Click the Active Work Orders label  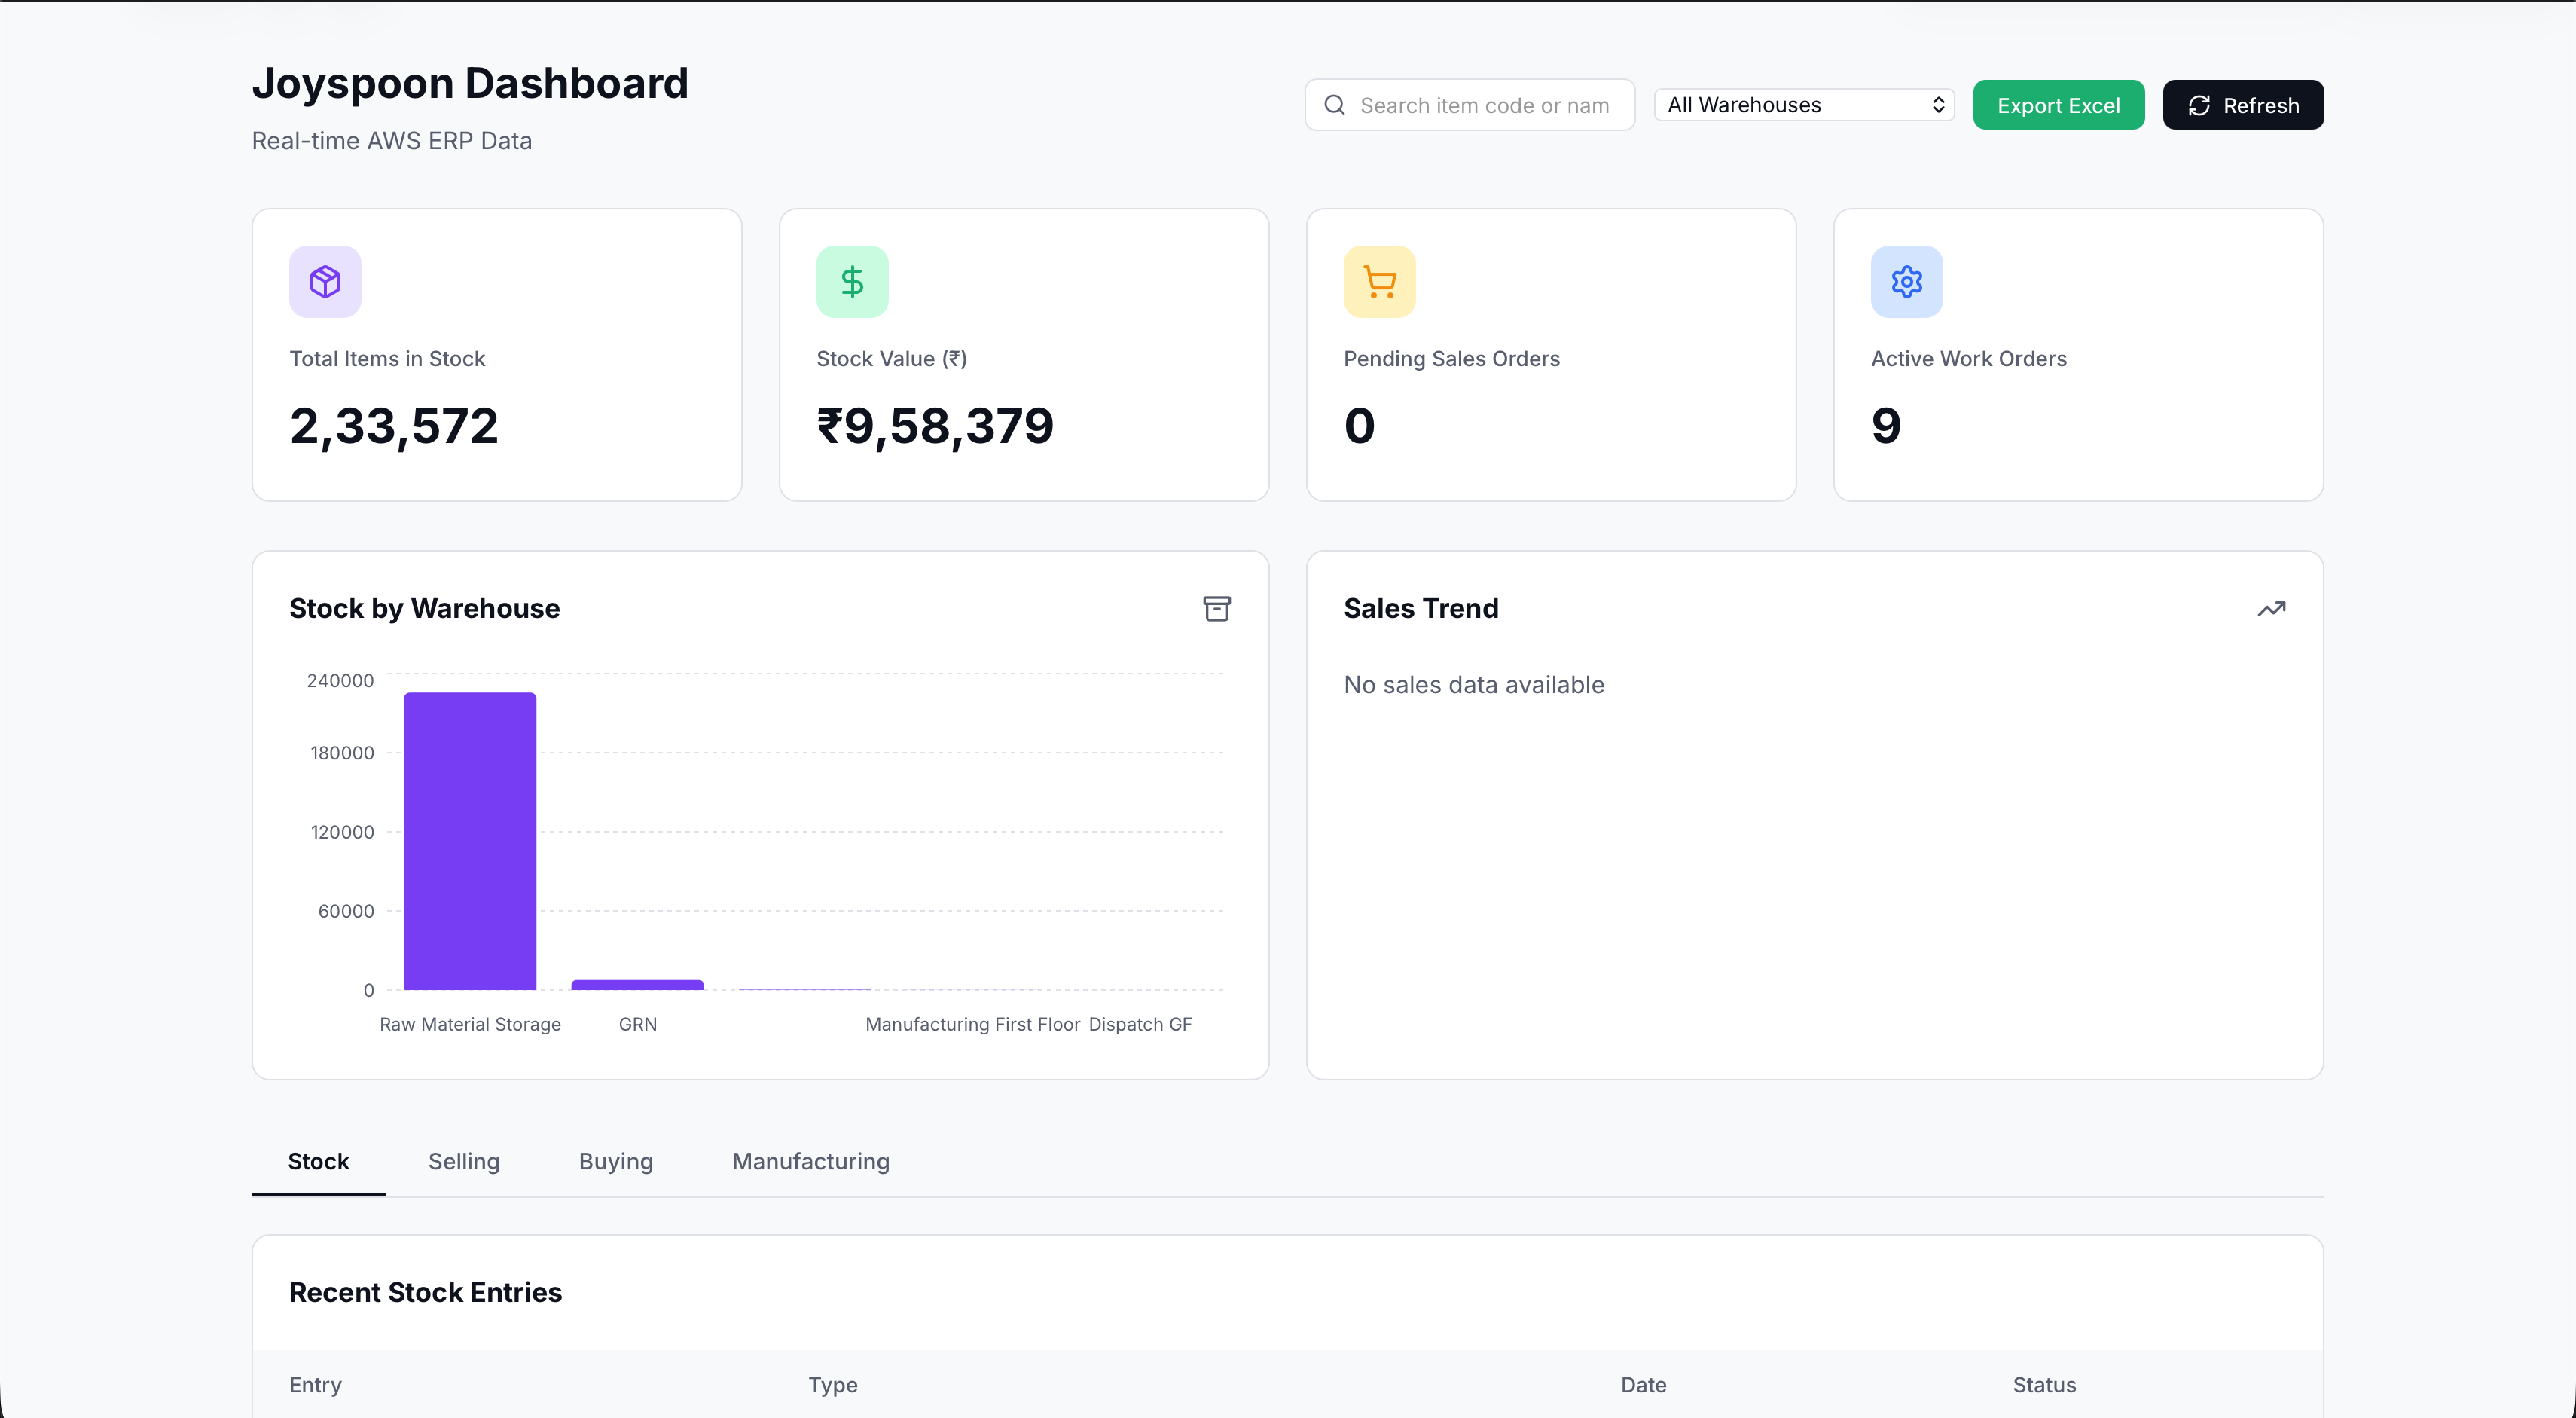pos(1968,359)
